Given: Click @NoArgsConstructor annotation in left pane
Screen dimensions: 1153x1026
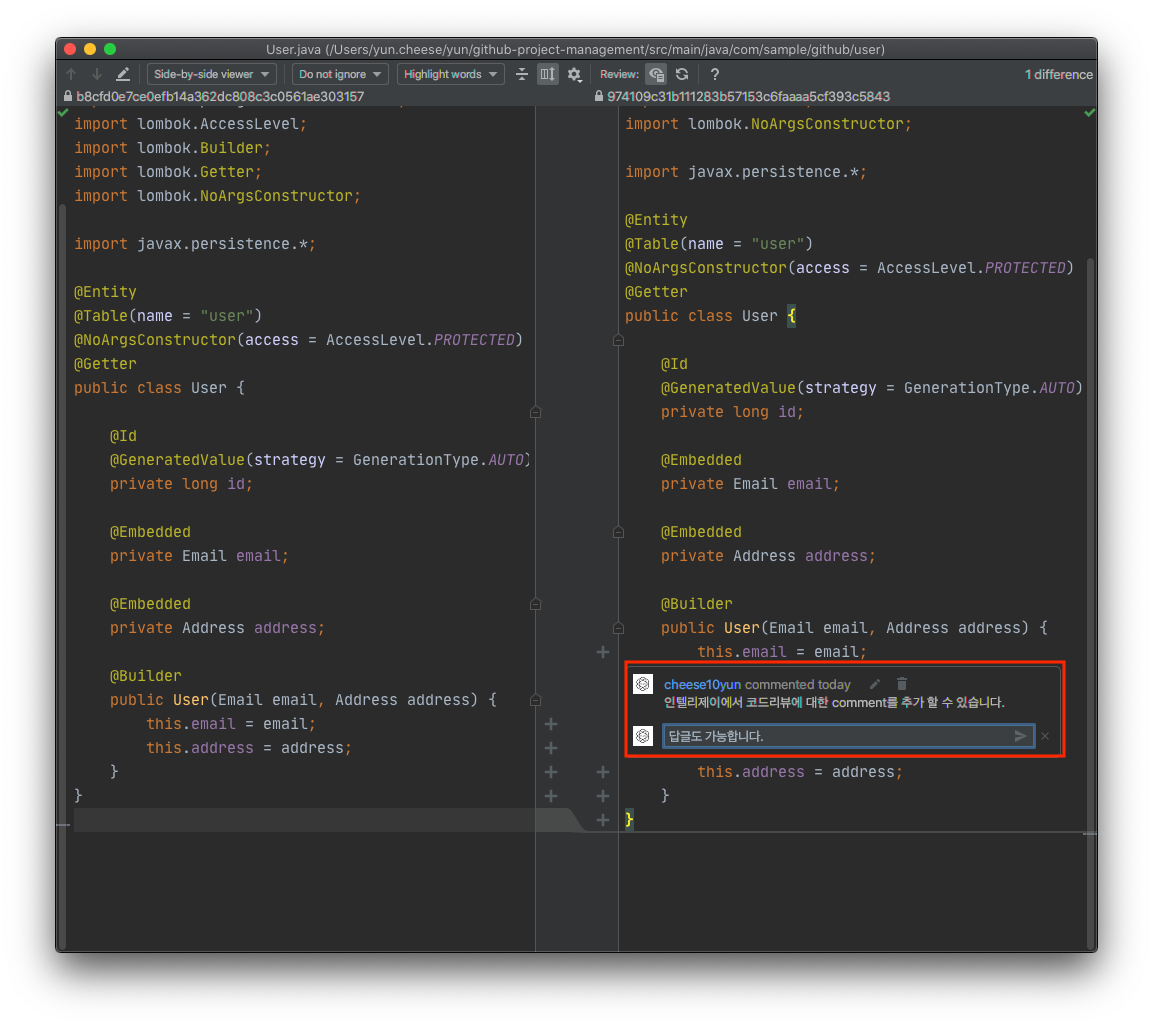Looking at the screenshot, I should (155, 340).
